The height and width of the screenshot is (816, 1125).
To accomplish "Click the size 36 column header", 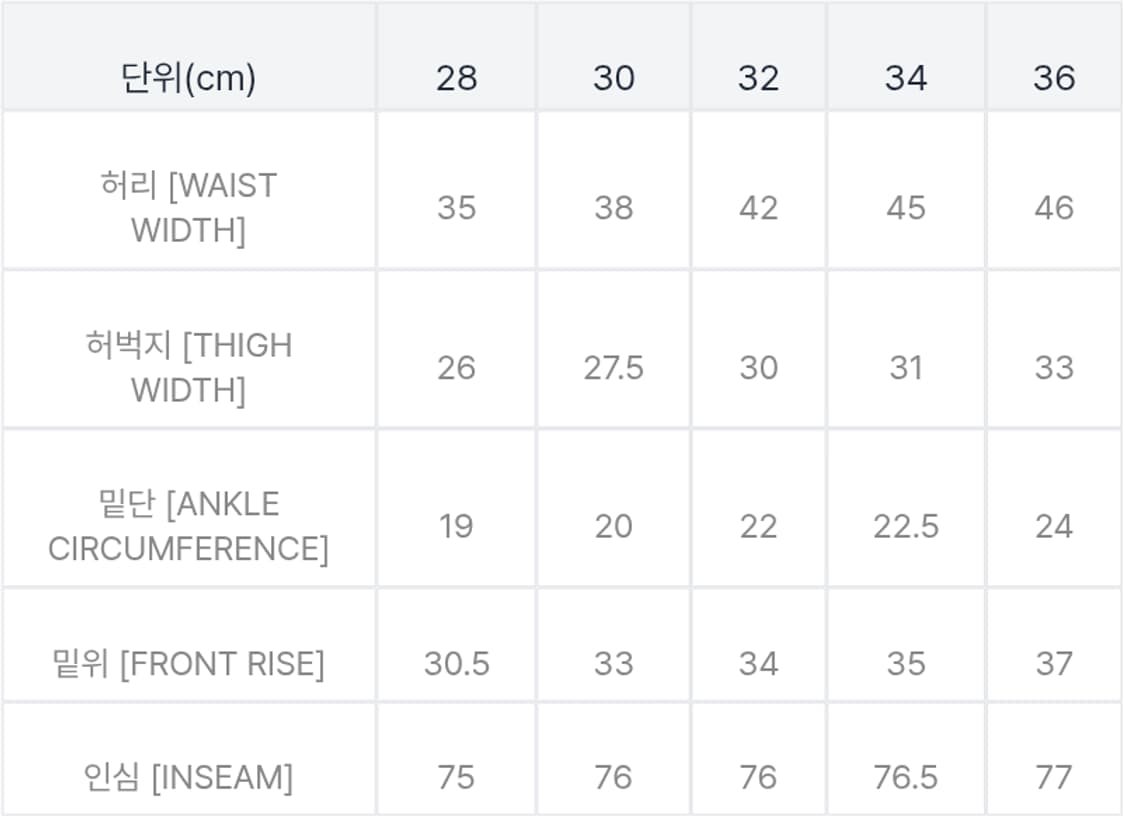I will click(1054, 78).
